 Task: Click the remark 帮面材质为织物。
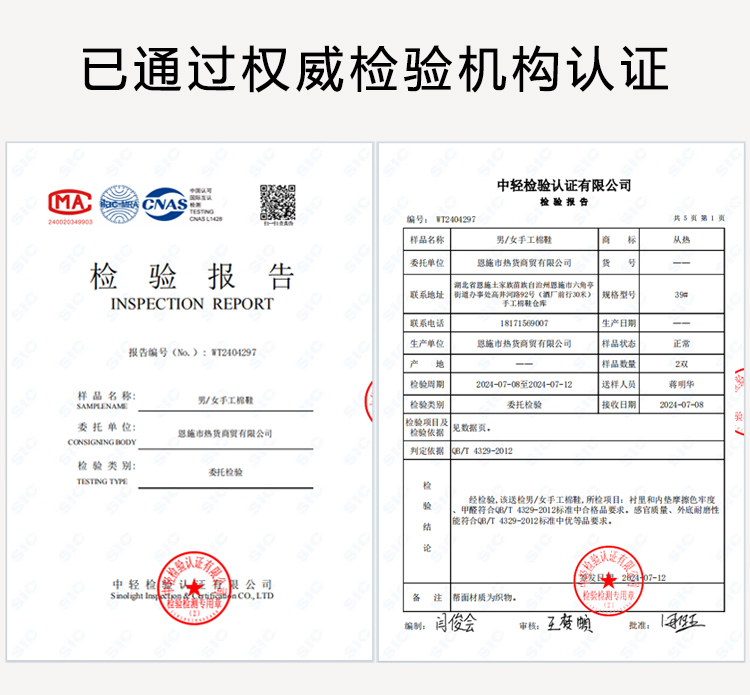(x=485, y=597)
